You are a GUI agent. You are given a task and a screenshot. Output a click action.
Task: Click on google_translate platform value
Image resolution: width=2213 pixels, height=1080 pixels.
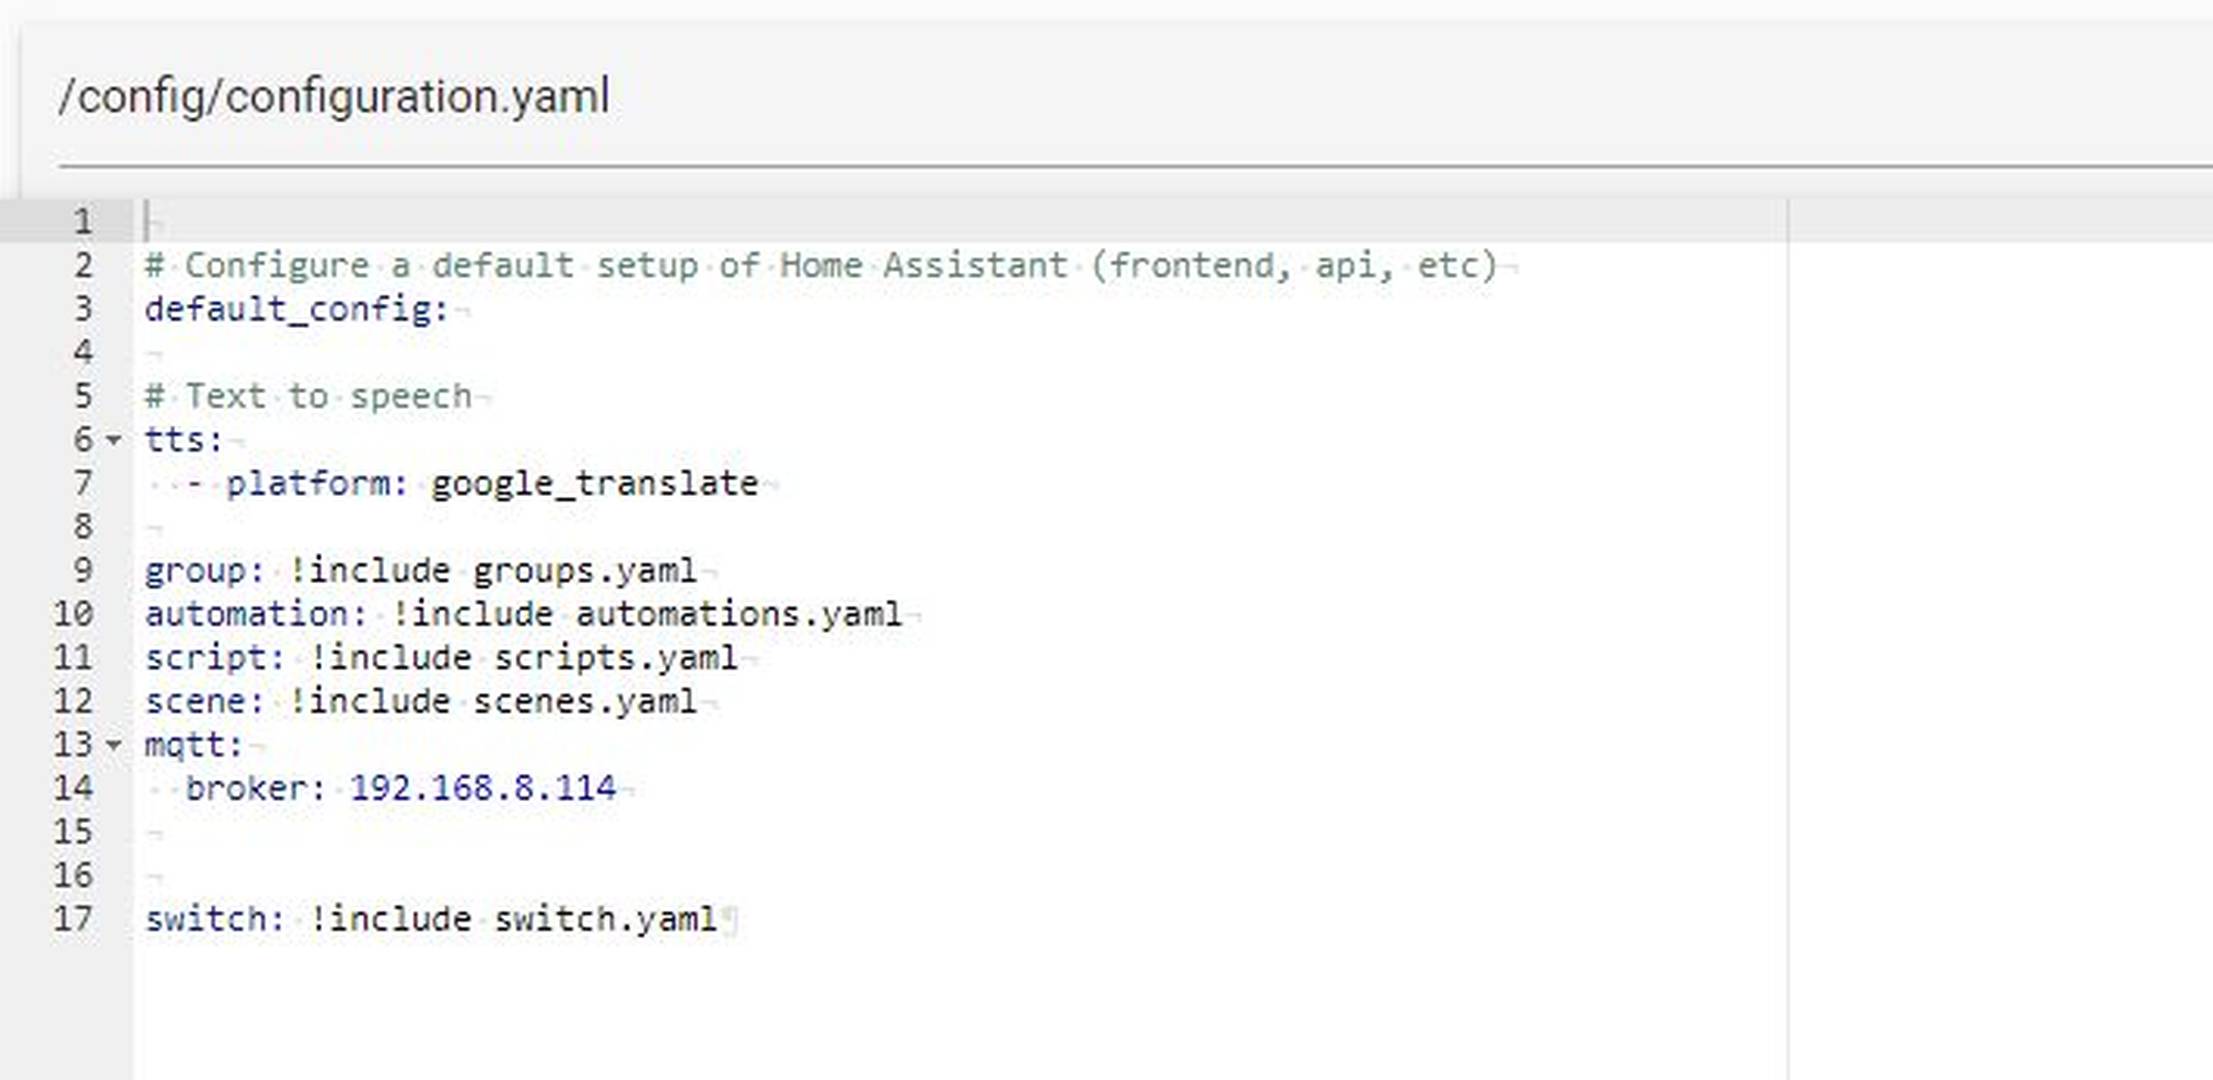(x=595, y=484)
